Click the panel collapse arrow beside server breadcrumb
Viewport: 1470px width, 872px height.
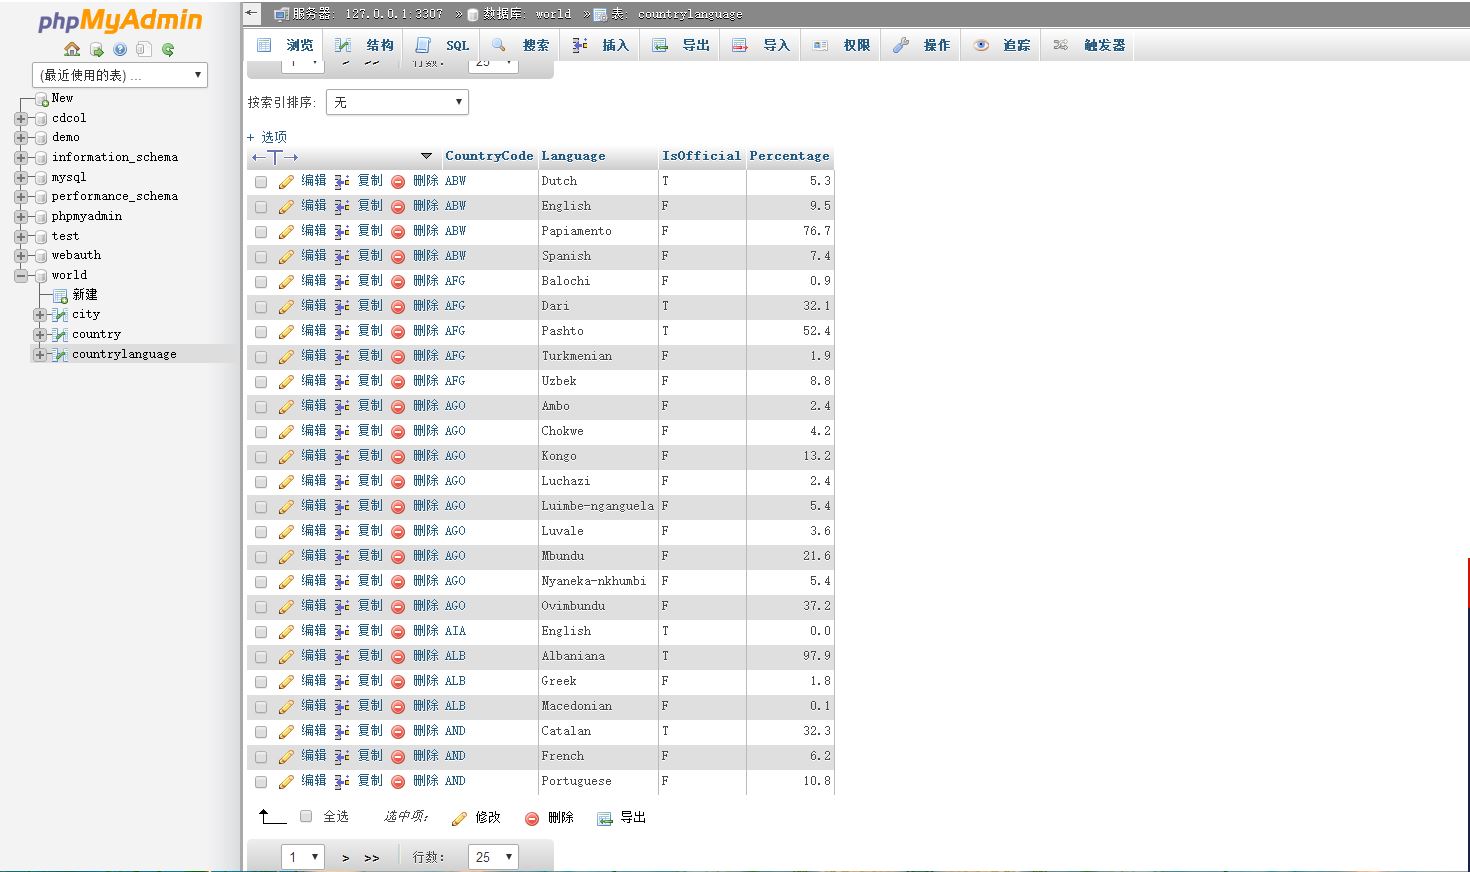(x=252, y=14)
